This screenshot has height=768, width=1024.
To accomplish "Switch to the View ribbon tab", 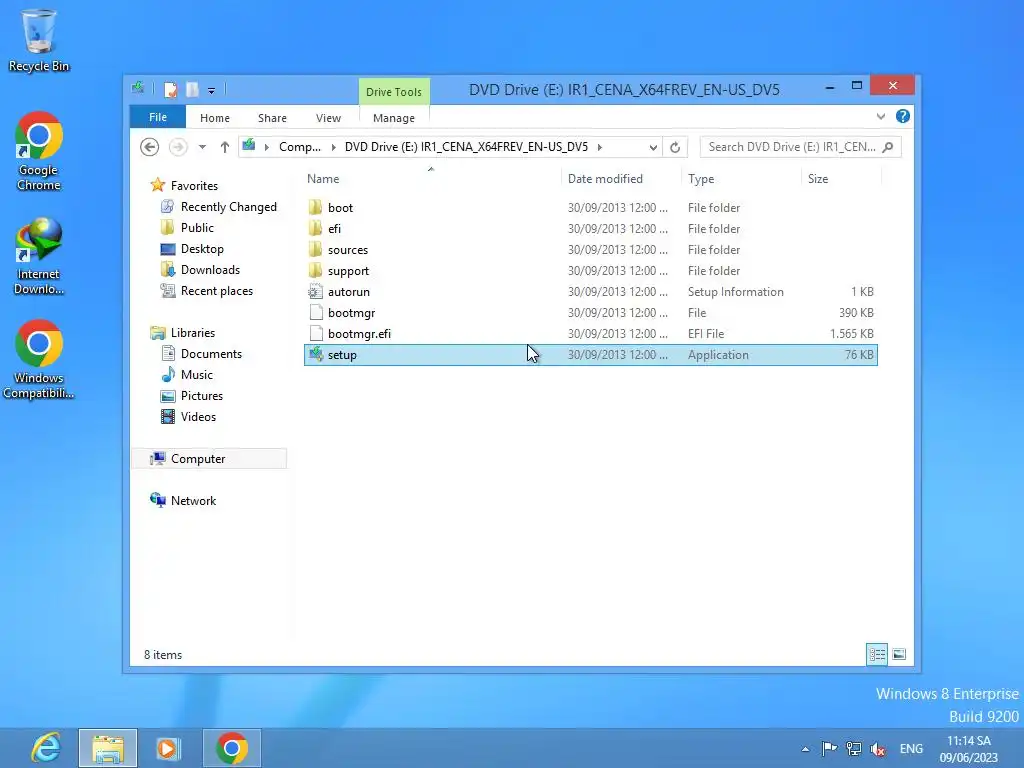I will 328,118.
